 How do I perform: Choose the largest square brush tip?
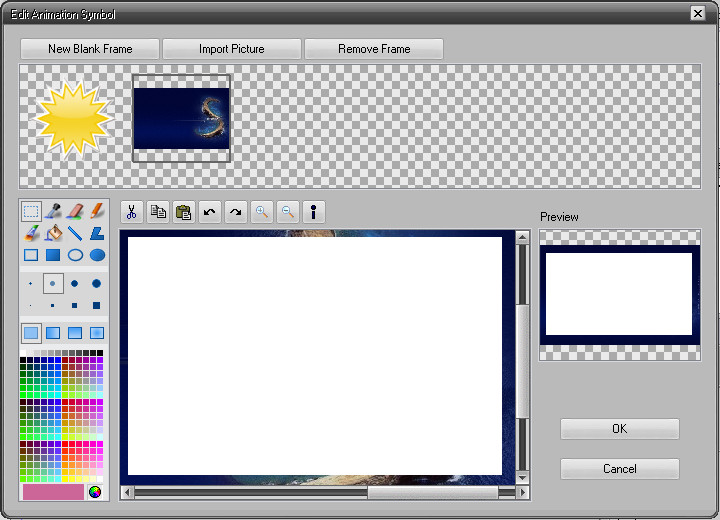[96, 305]
